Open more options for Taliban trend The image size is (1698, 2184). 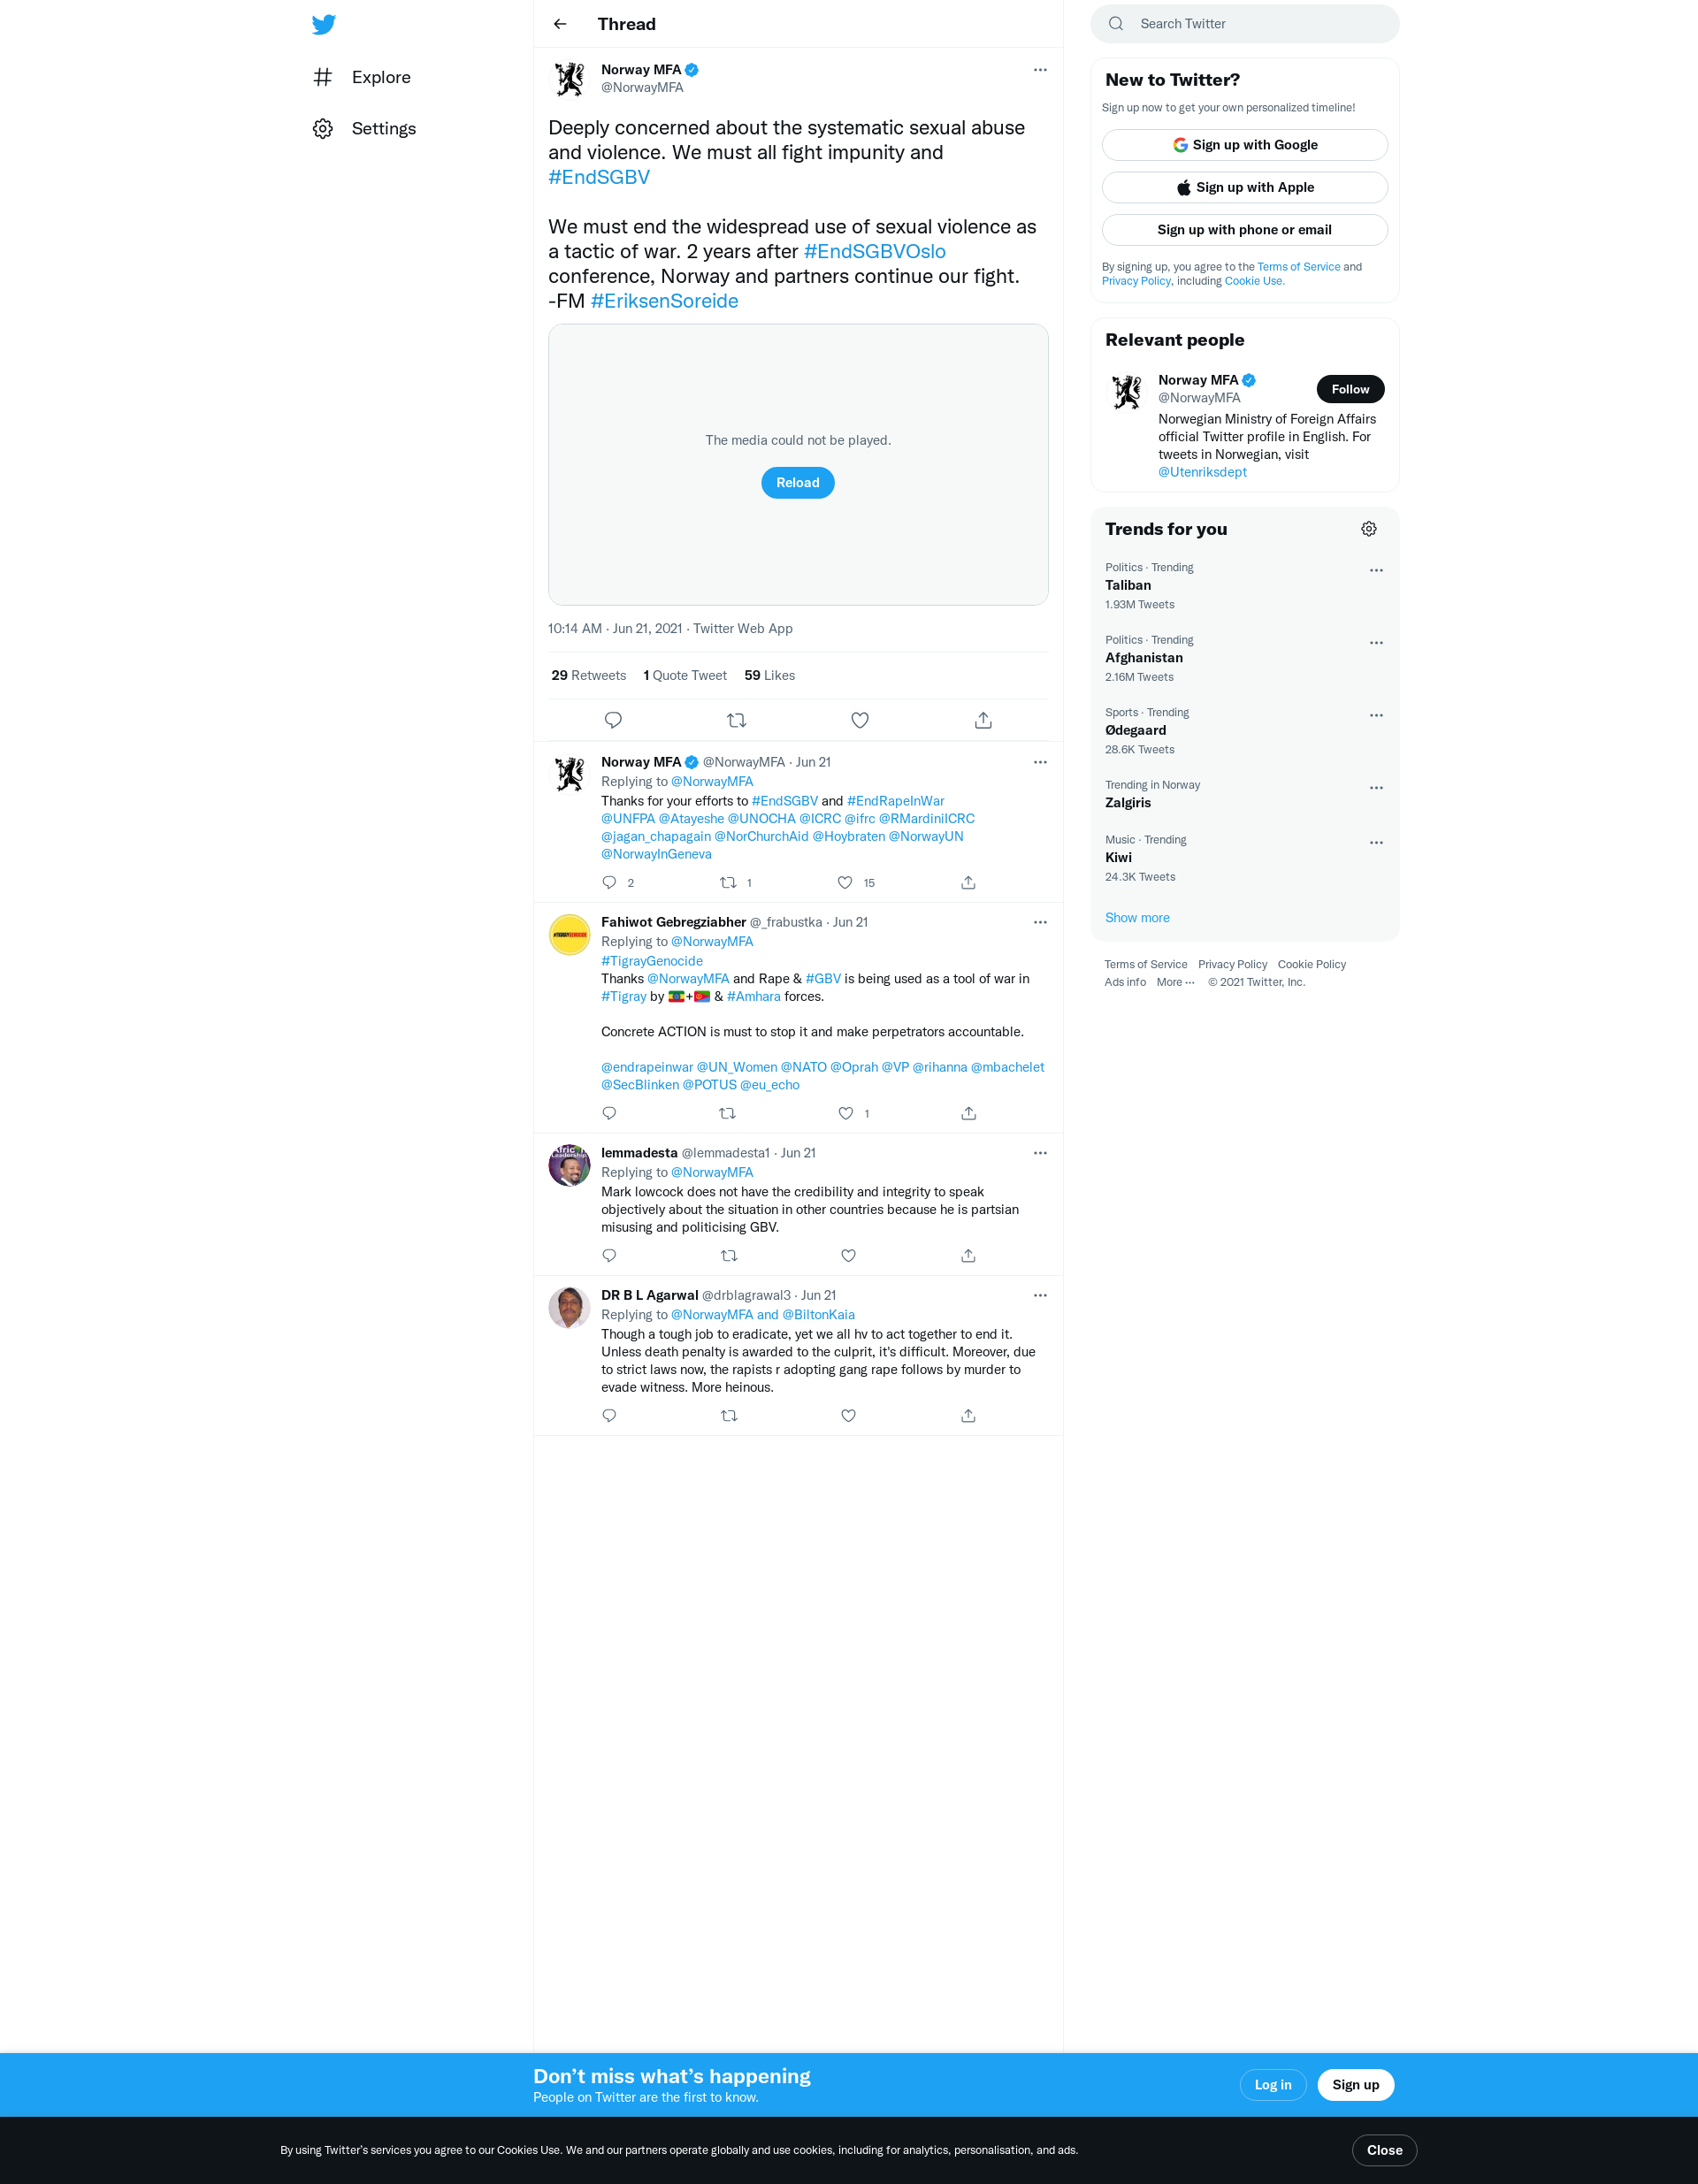(1376, 570)
